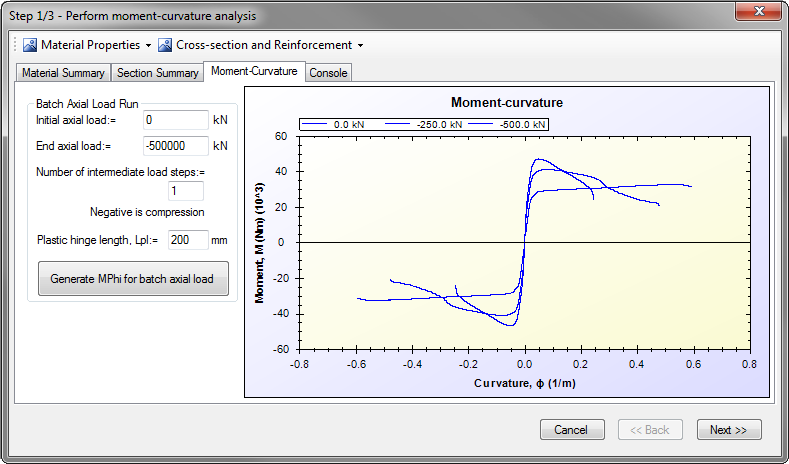Close the Step 1/3 dialog window
Image resolution: width=789 pixels, height=464 pixels.
(759, 12)
